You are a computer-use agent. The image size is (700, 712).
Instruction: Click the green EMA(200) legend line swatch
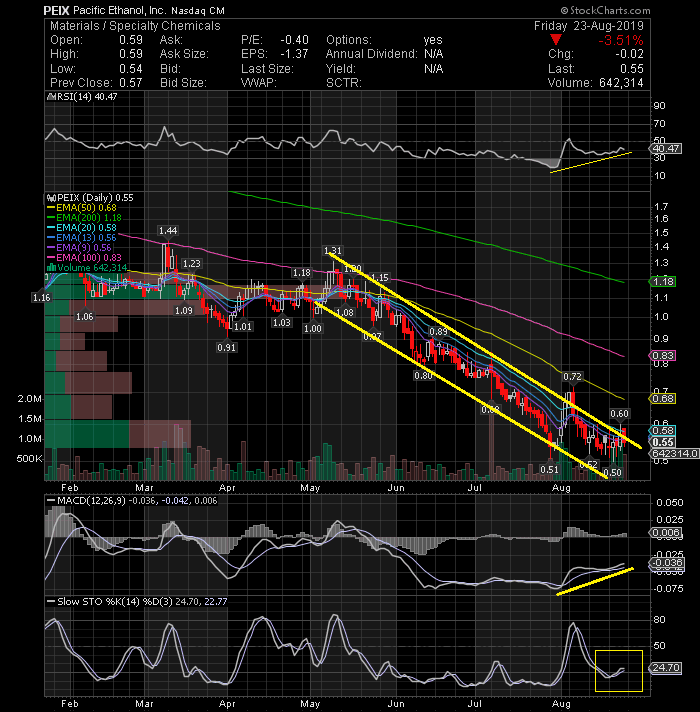(x=51, y=218)
